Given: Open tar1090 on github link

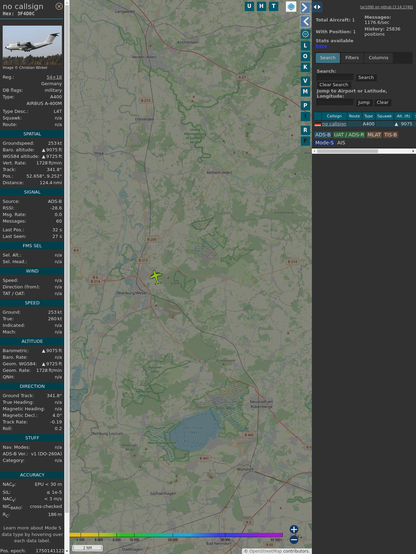Looking at the screenshot, I should pos(386,7).
